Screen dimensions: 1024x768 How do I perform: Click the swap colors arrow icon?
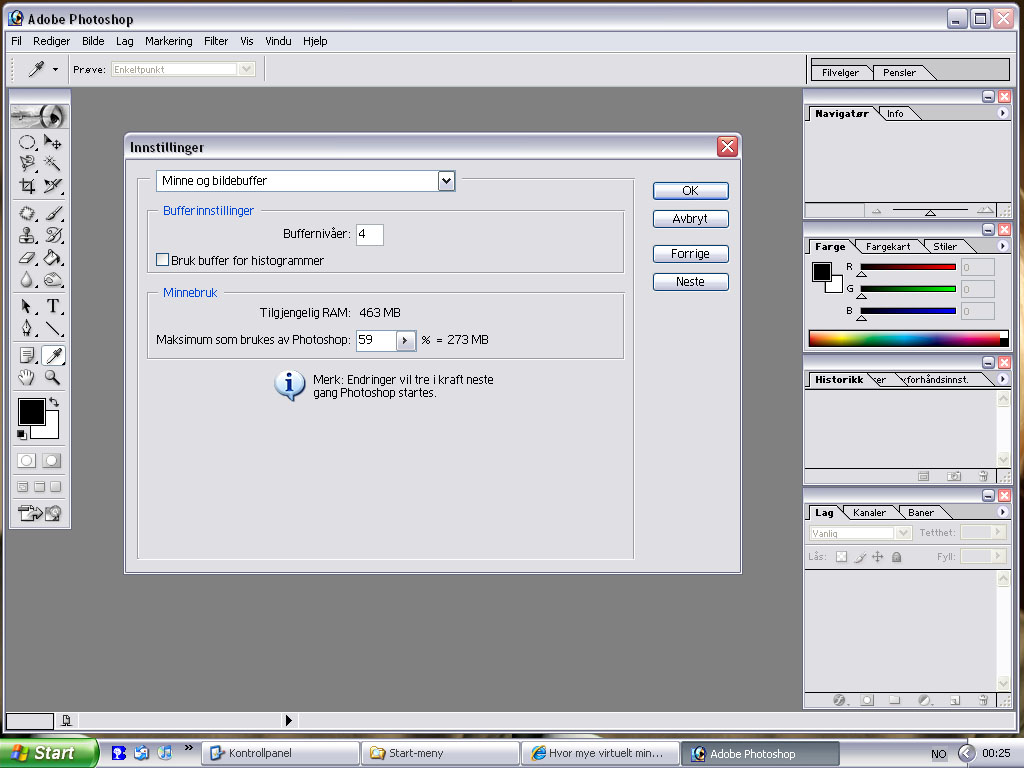[54, 402]
